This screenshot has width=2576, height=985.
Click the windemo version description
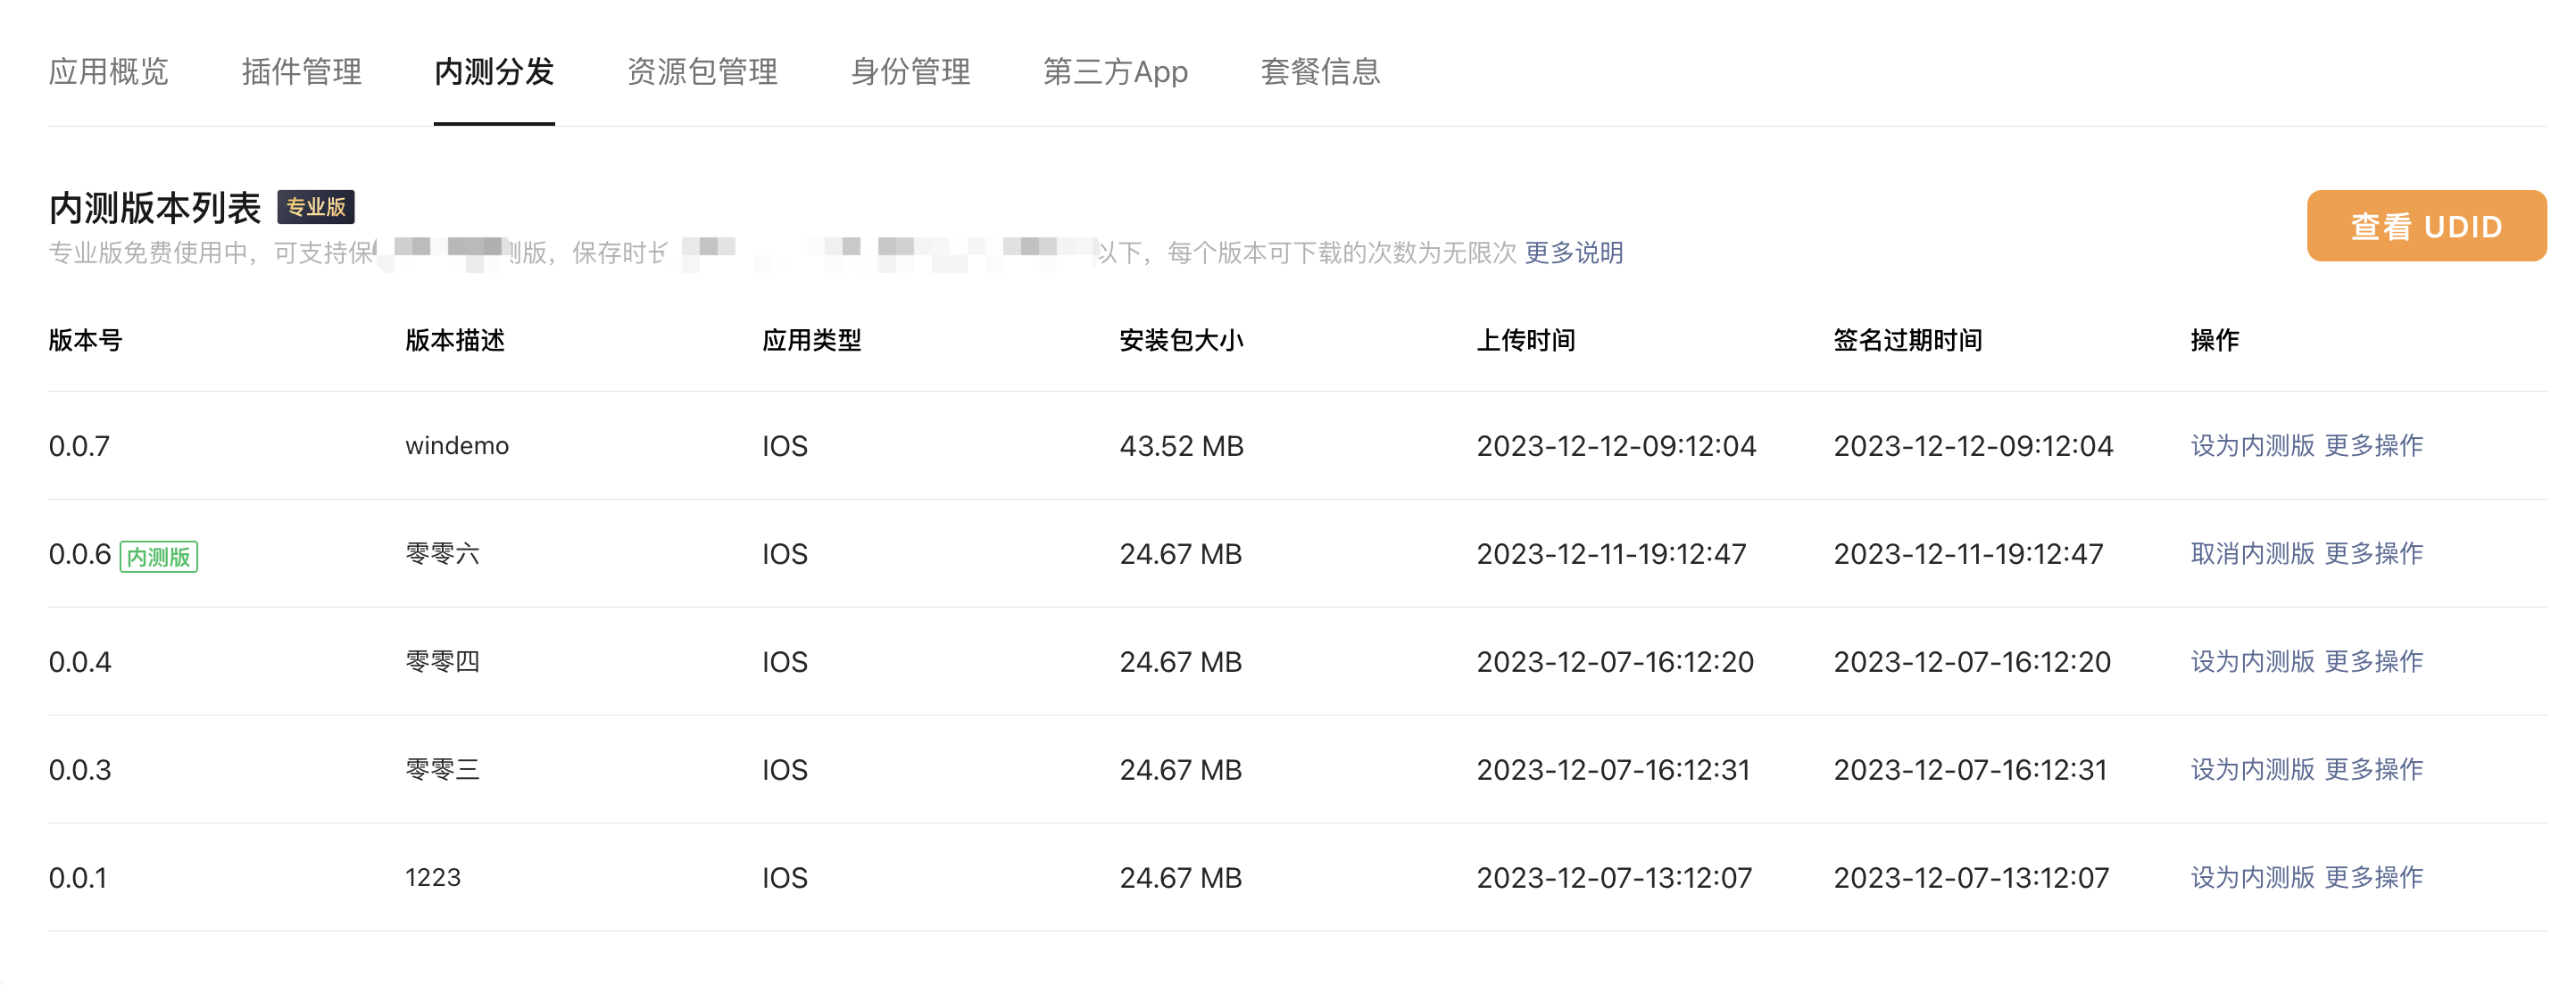coord(457,445)
